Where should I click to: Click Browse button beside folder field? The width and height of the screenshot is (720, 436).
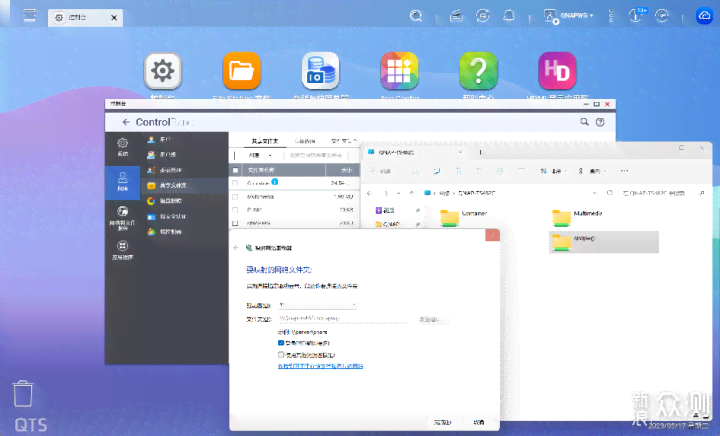click(x=432, y=319)
